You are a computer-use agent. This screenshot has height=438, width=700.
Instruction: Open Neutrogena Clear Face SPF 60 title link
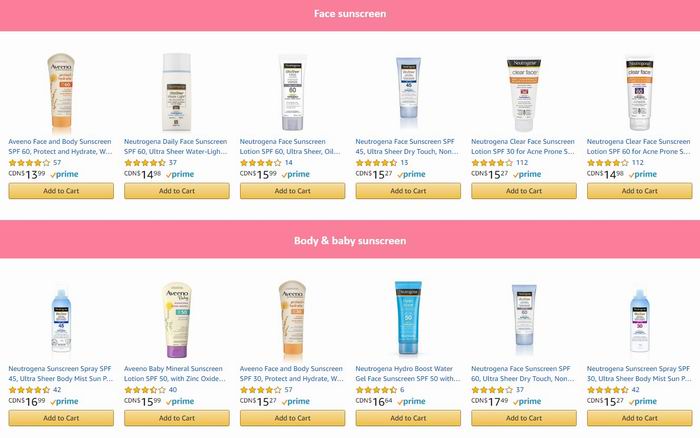point(639,146)
